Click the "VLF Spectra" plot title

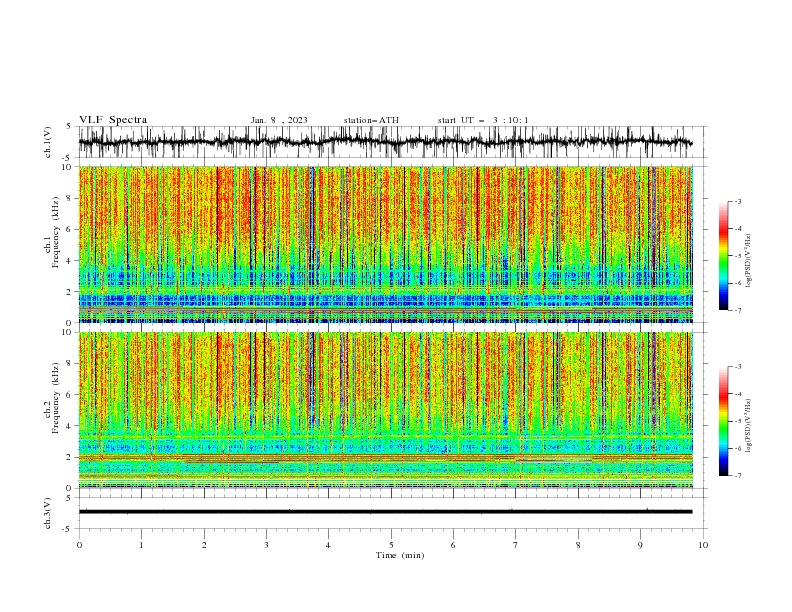113,120
